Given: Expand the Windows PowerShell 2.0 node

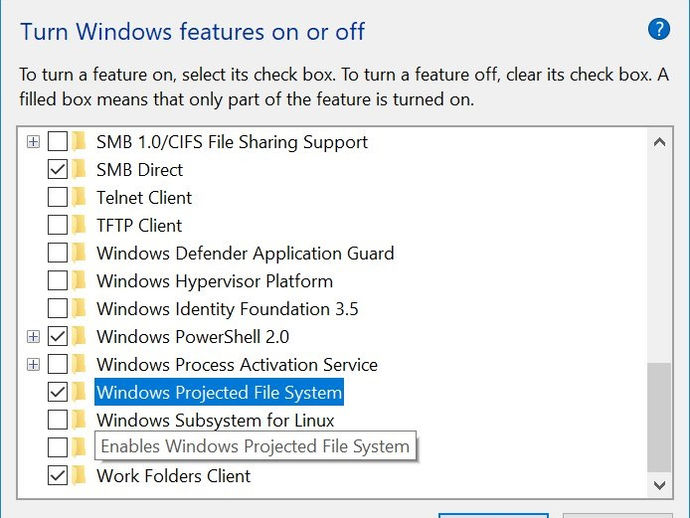Looking at the screenshot, I should point(33,337).
